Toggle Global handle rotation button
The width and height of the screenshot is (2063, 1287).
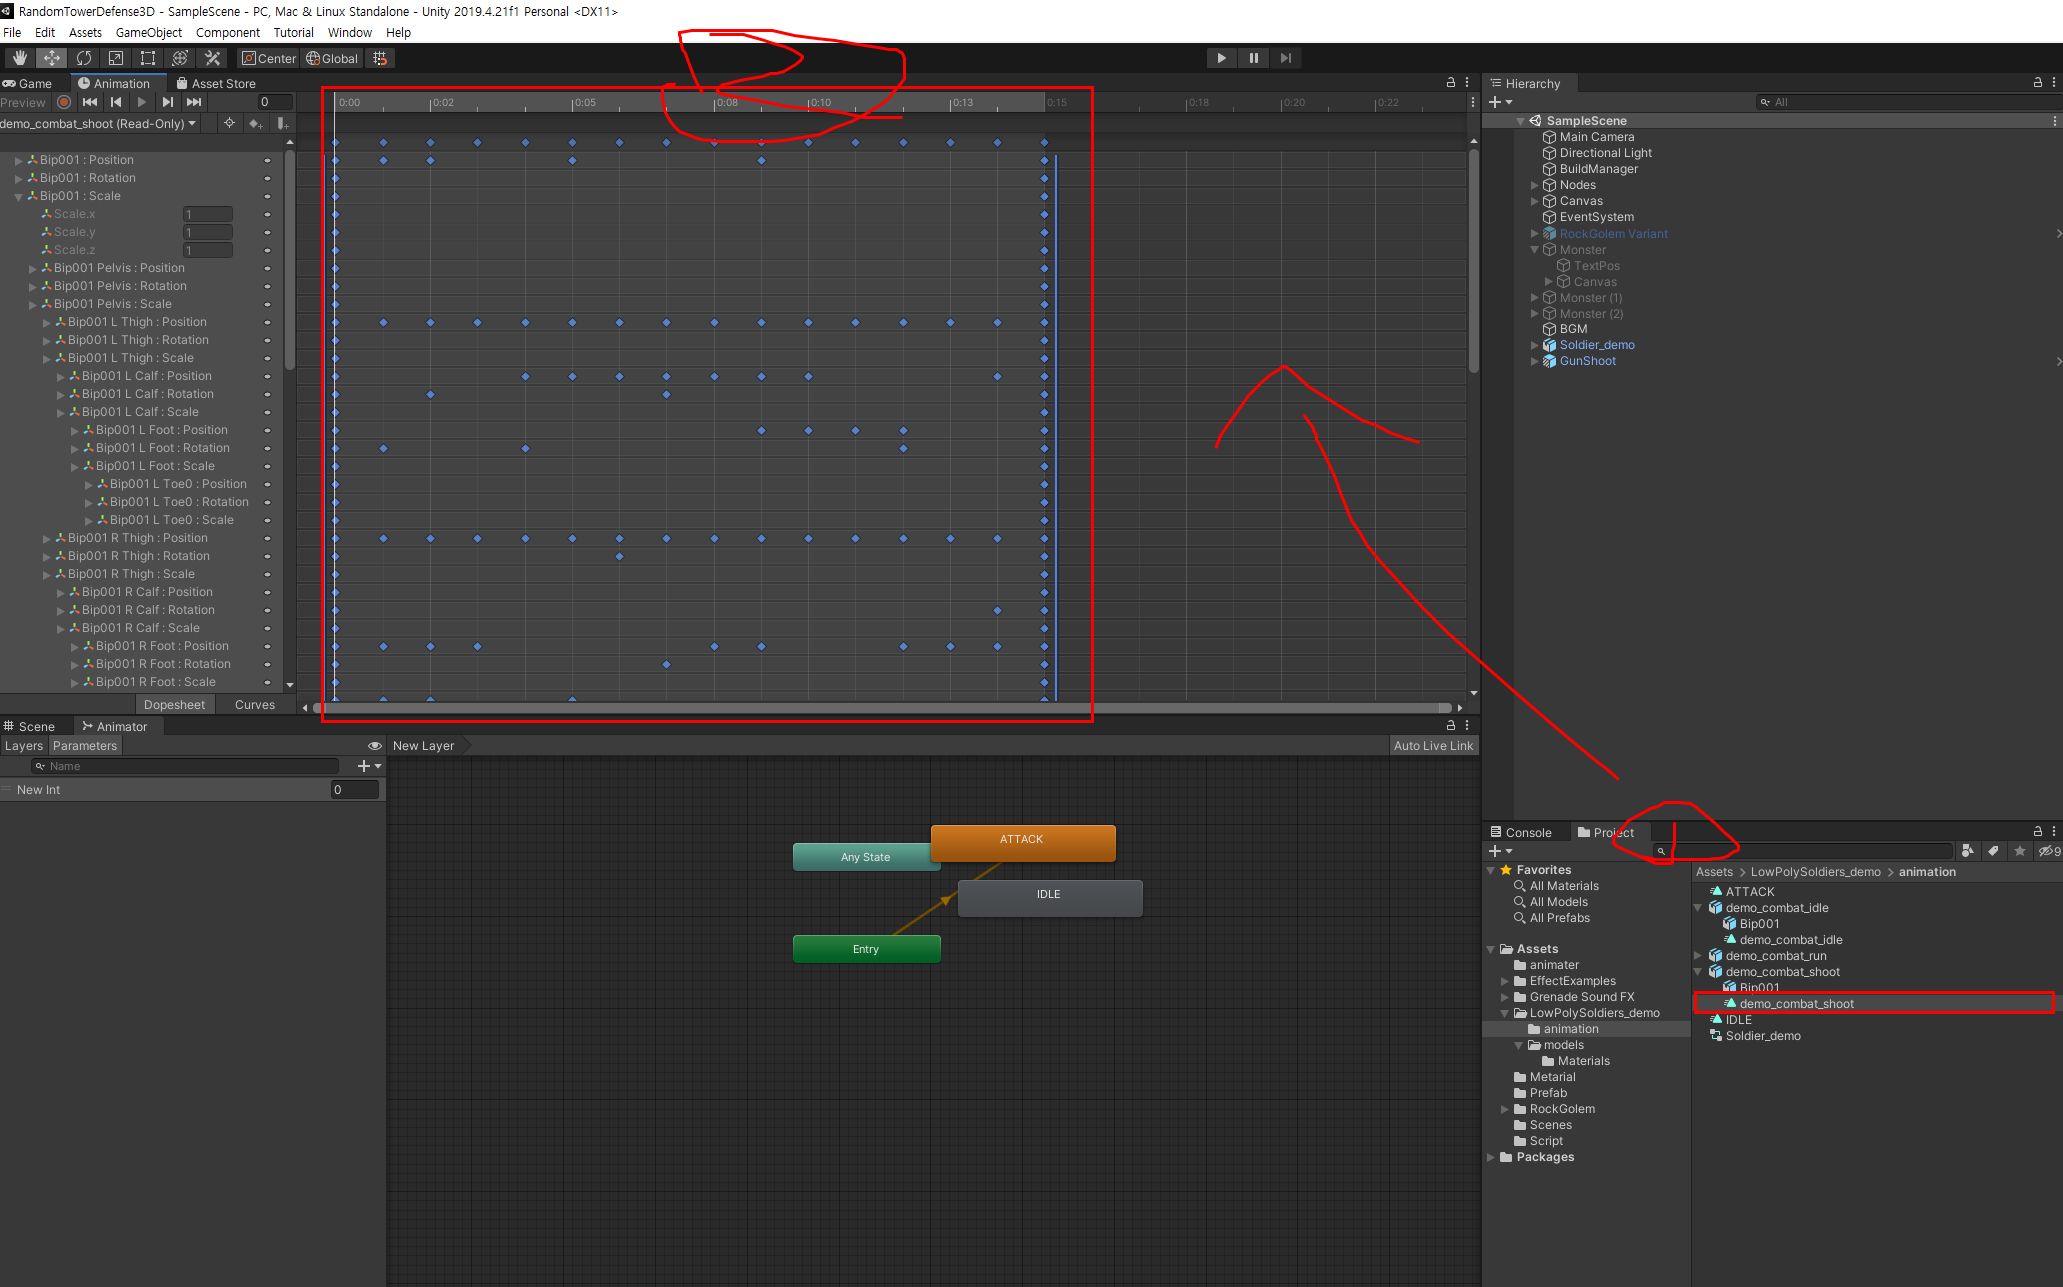click(332, 58)
